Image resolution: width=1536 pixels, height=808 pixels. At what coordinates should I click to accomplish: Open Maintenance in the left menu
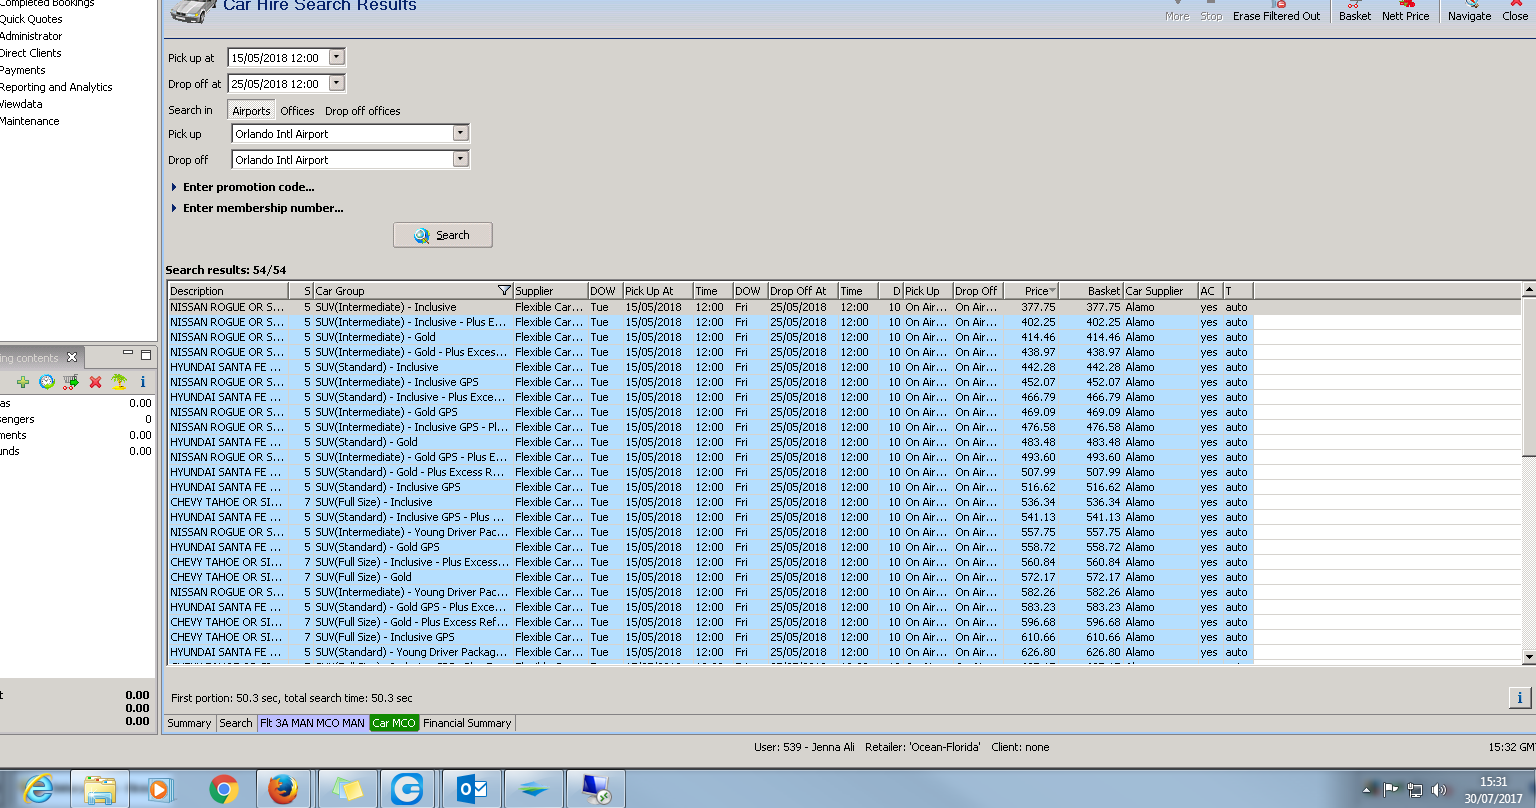(x=30, y=121)
